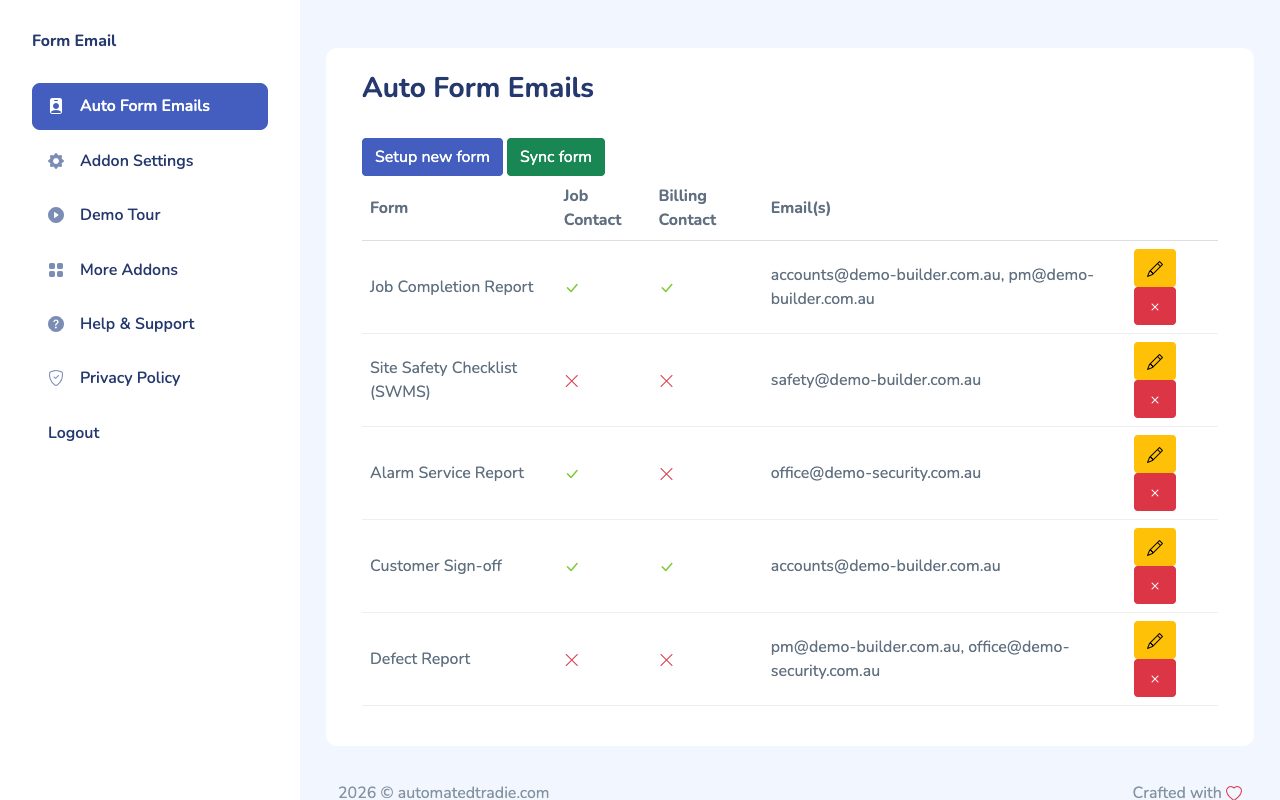Open Addon Settings page
The width and height of the screenshot is (1280, 800).
point(150,161)
